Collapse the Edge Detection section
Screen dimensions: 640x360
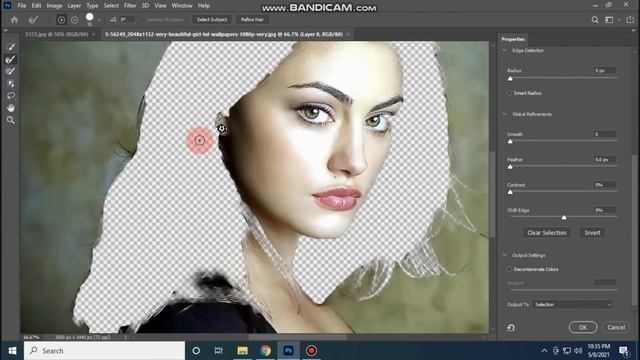tap(505, 51)
